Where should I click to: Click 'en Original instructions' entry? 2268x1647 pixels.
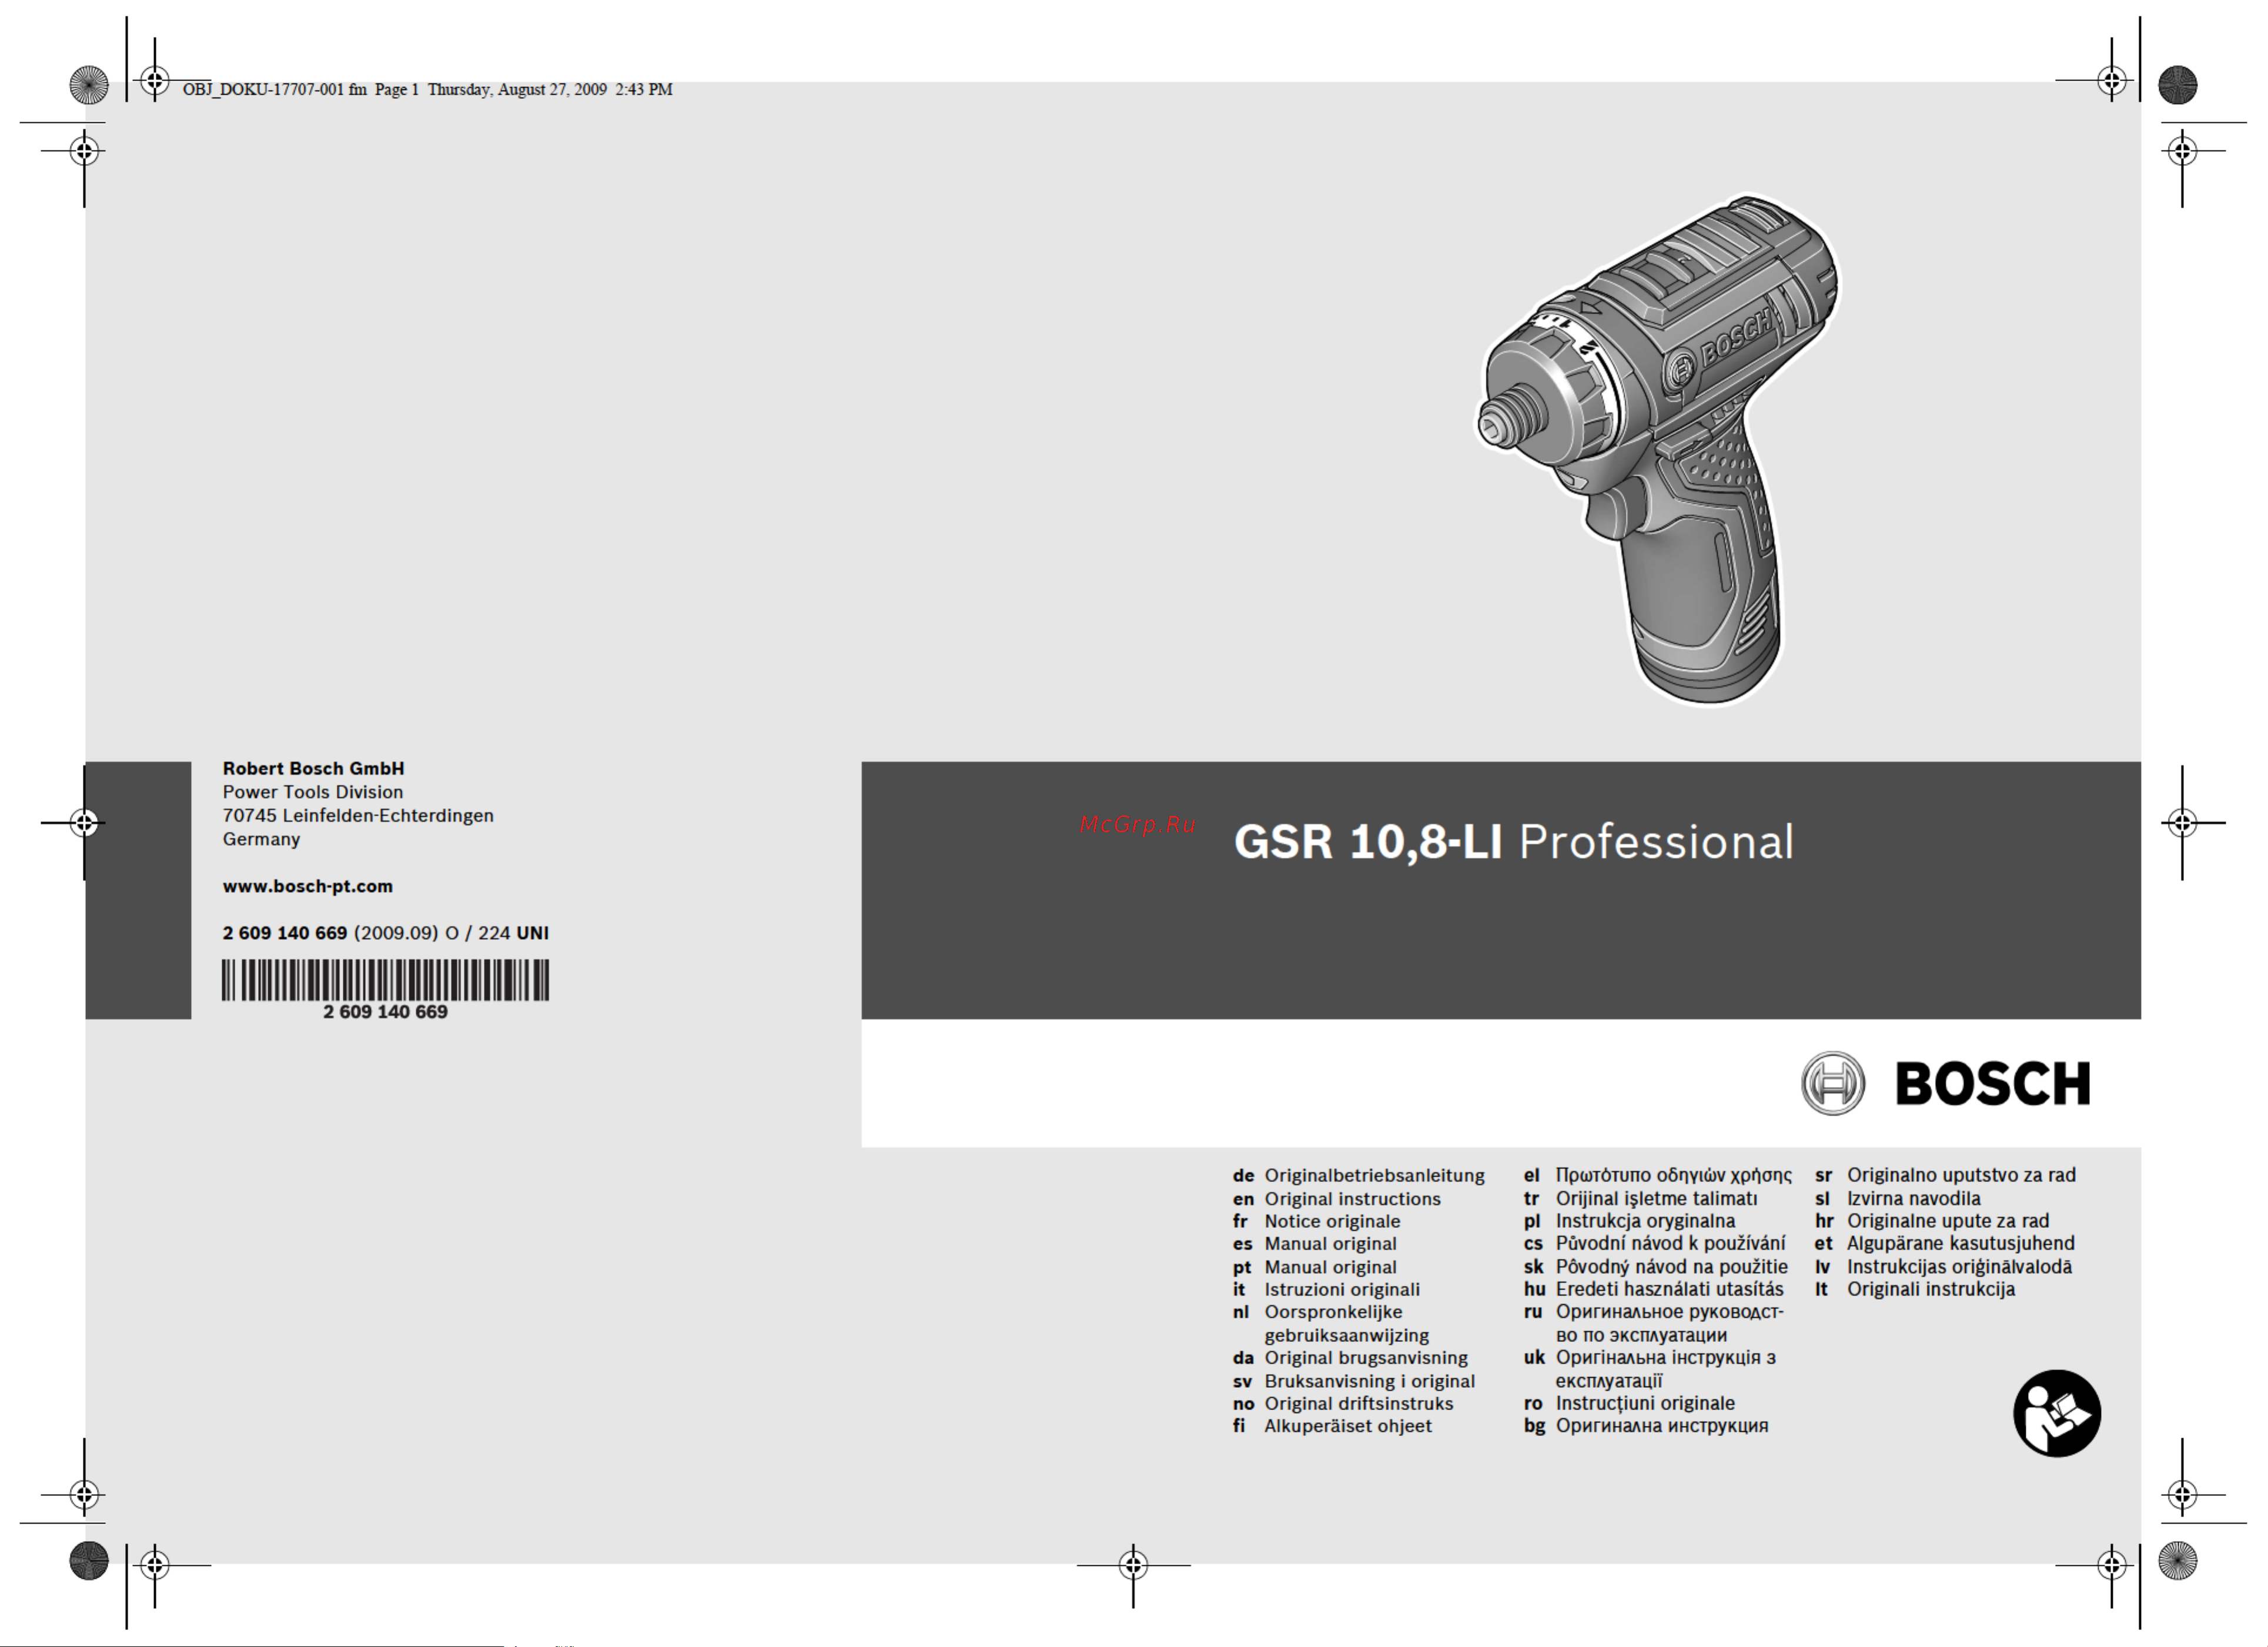[1336, 1199]
